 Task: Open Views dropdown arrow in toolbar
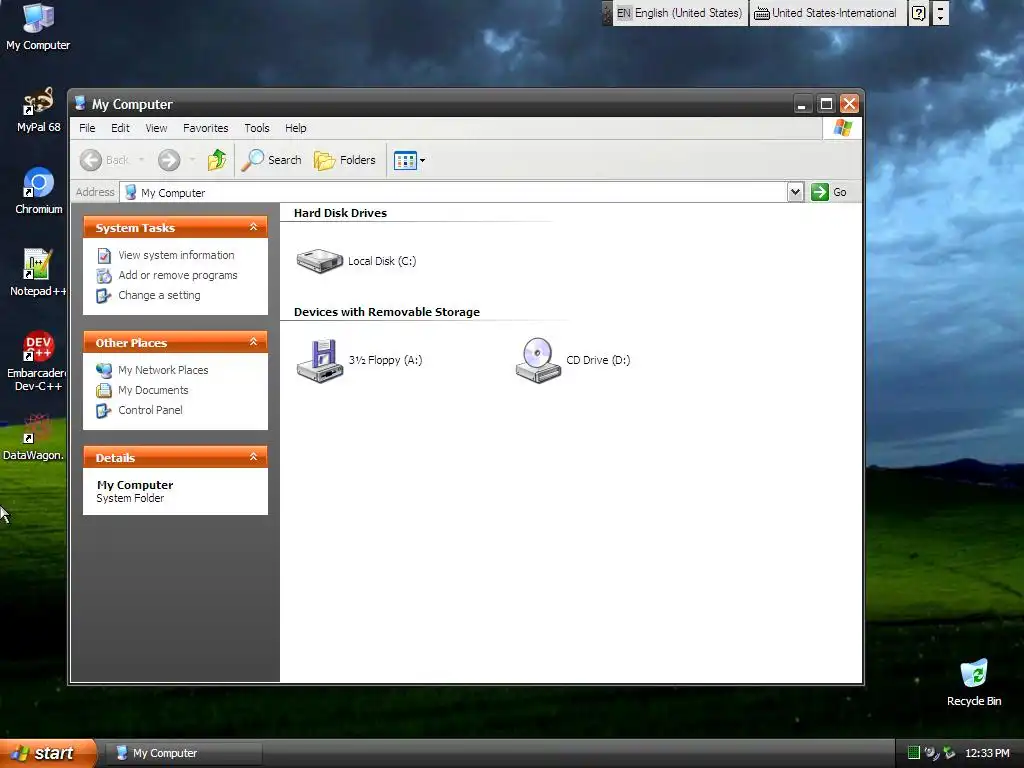pyautogui.click(x=423, y=160)
